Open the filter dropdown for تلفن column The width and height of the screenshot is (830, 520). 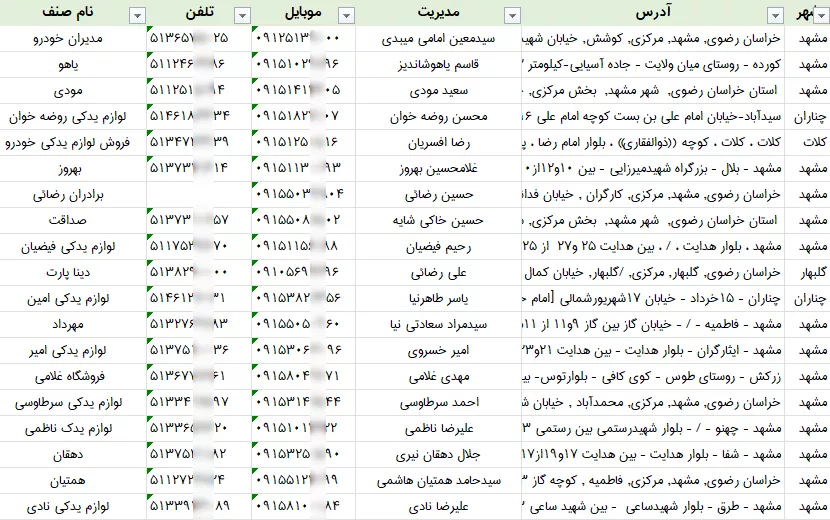point(242,16)
